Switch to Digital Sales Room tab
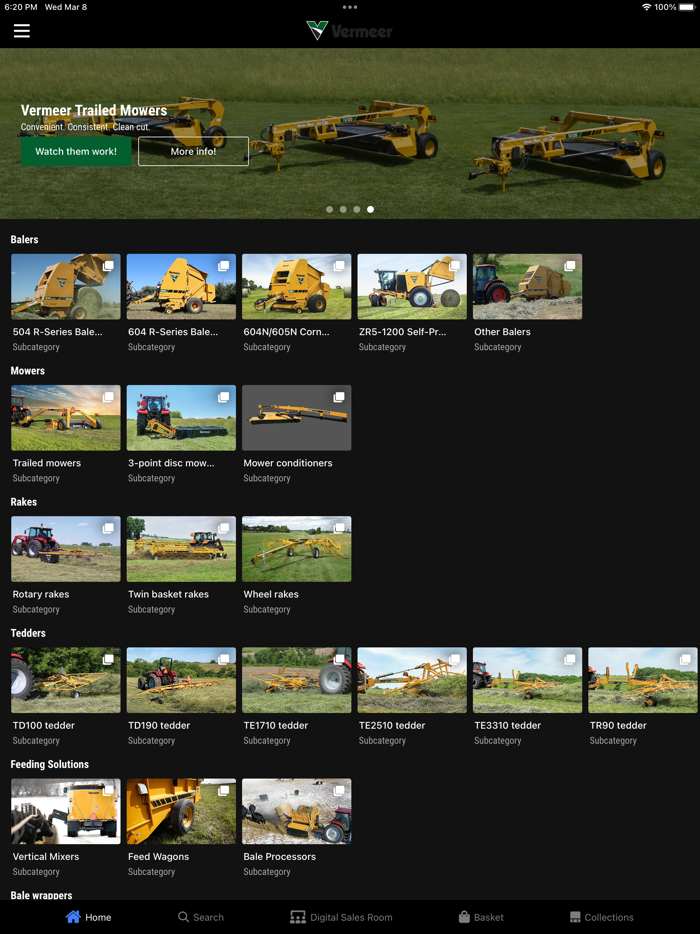Viewport: 700px width, 934px height. 341,917
